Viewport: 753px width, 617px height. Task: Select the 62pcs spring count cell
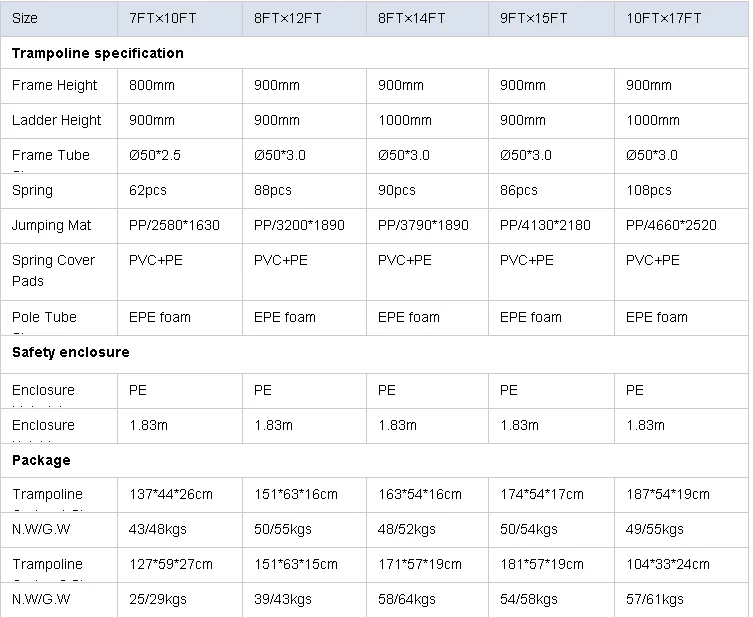[x=148, y=190]
